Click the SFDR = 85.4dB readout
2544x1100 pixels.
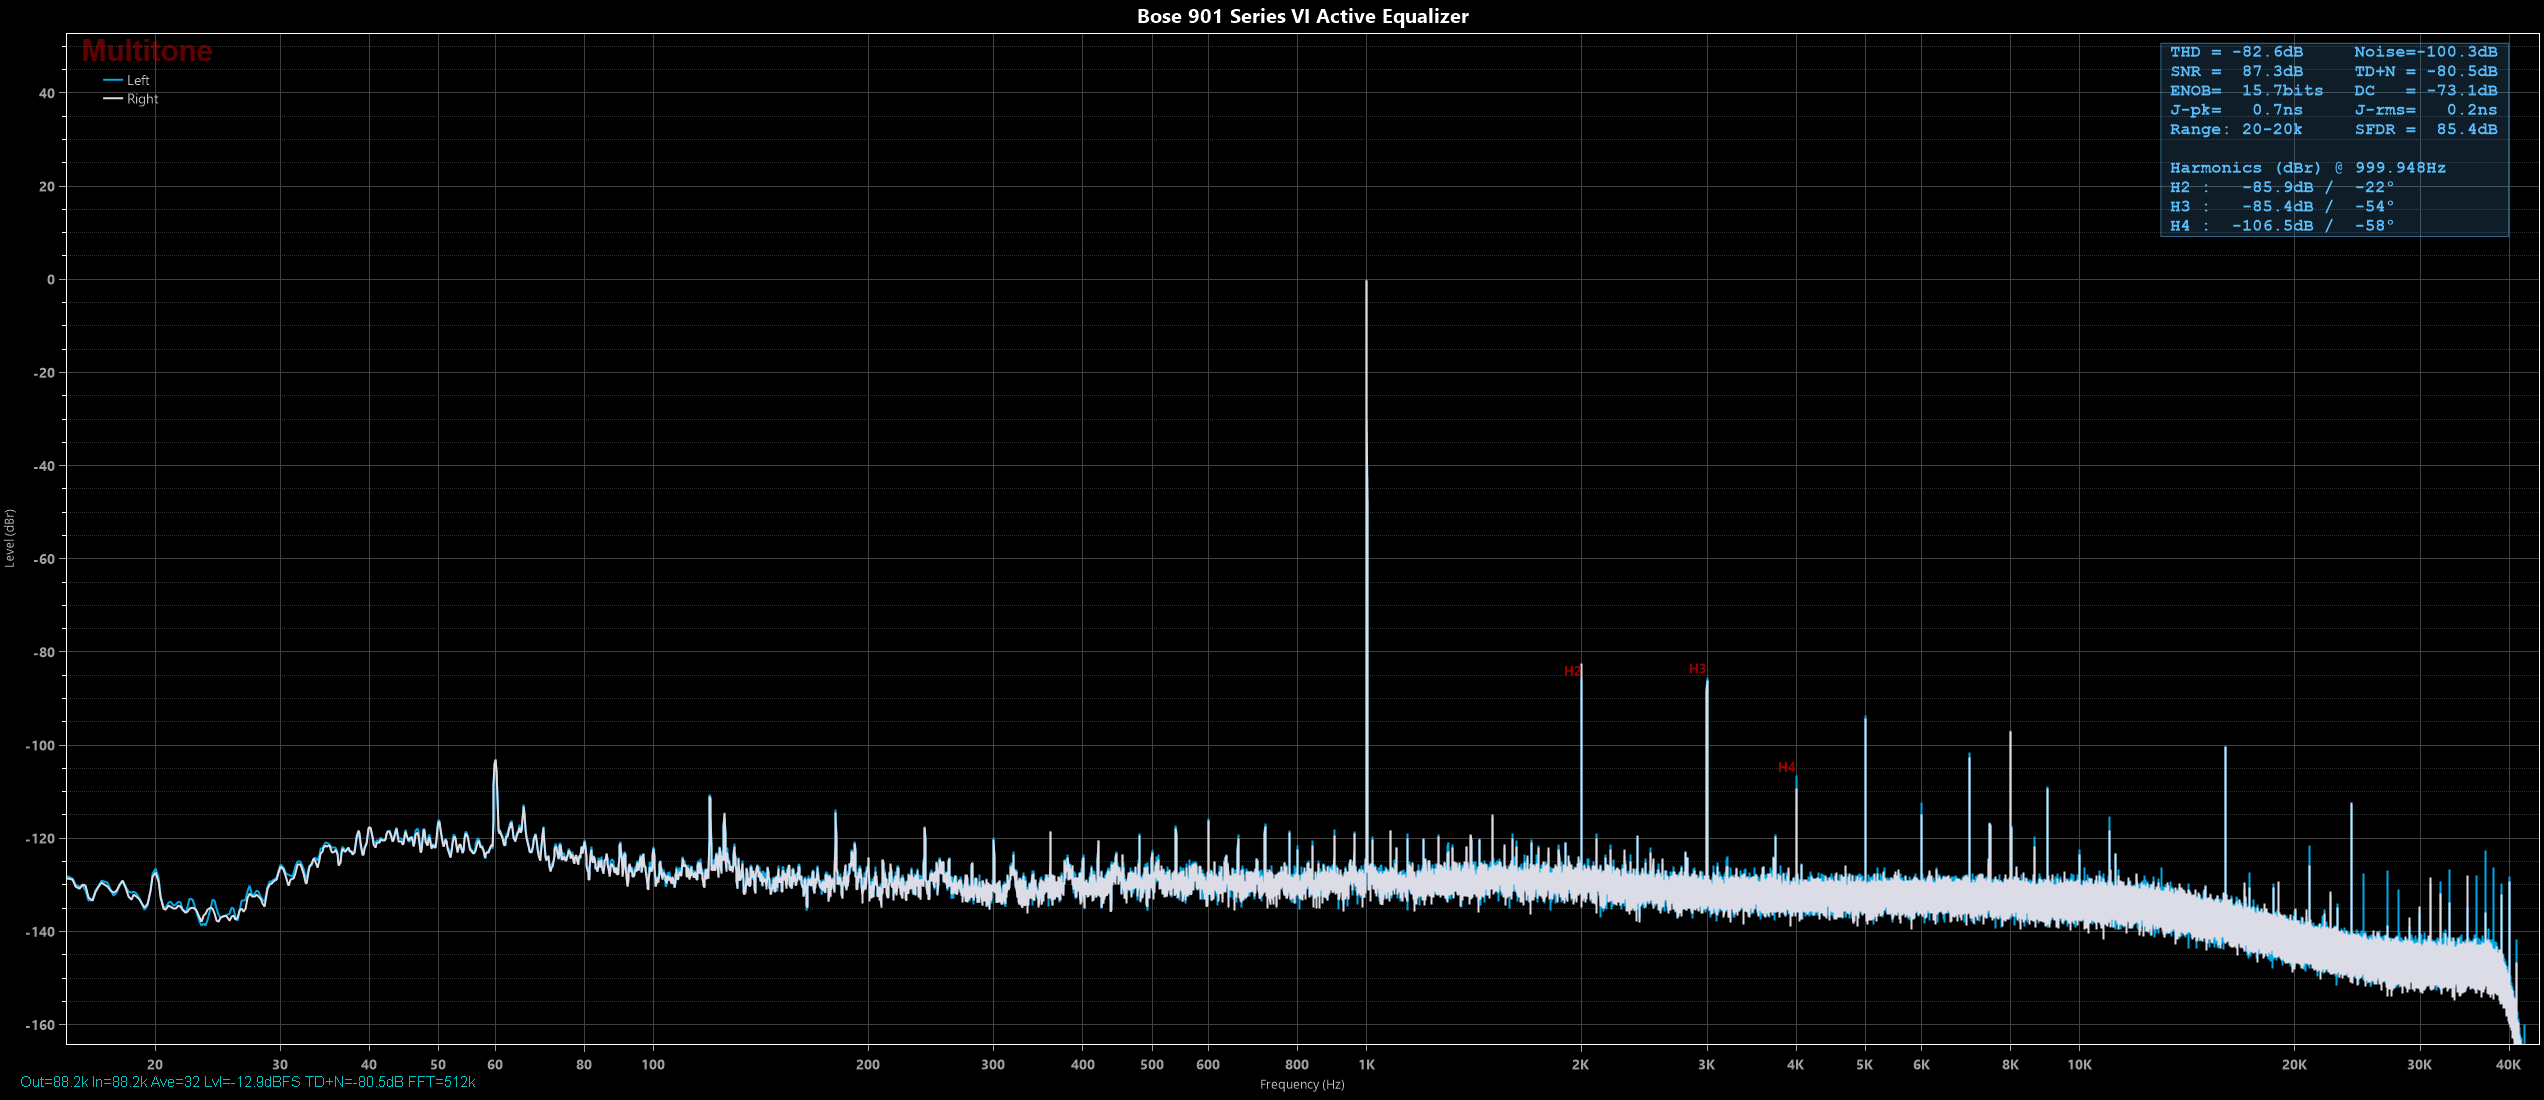2425,130
